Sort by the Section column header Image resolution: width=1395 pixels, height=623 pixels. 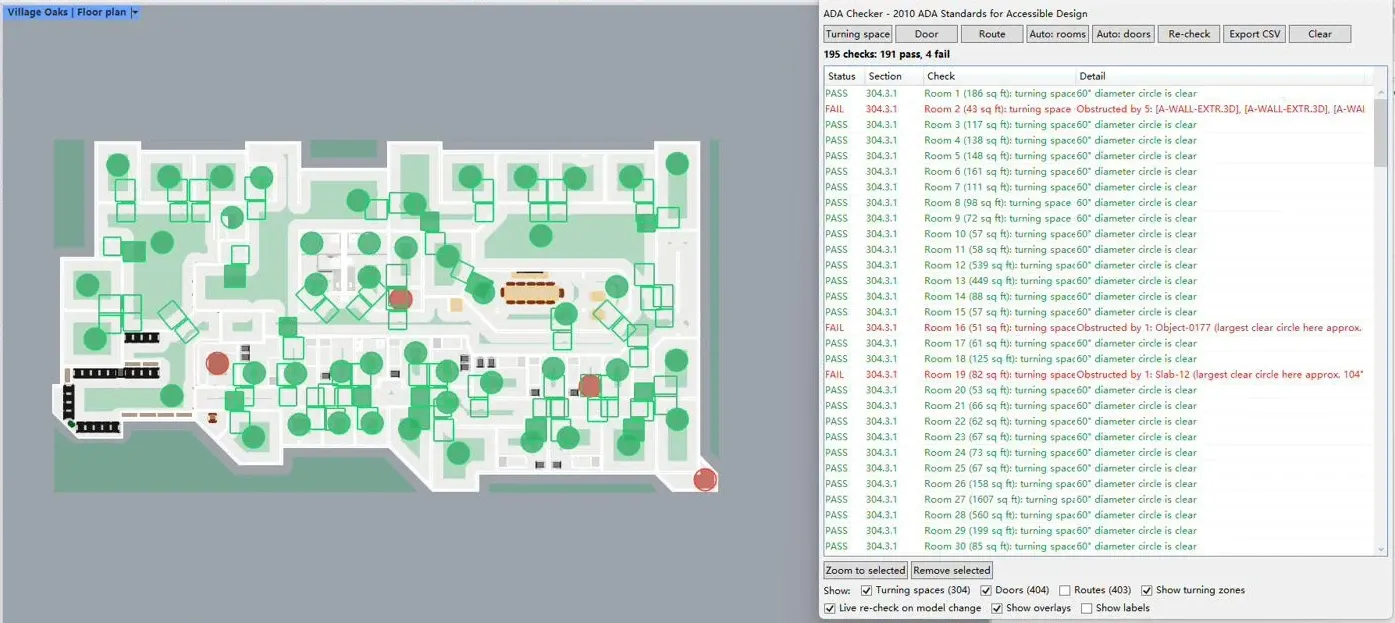pos(894,76)
